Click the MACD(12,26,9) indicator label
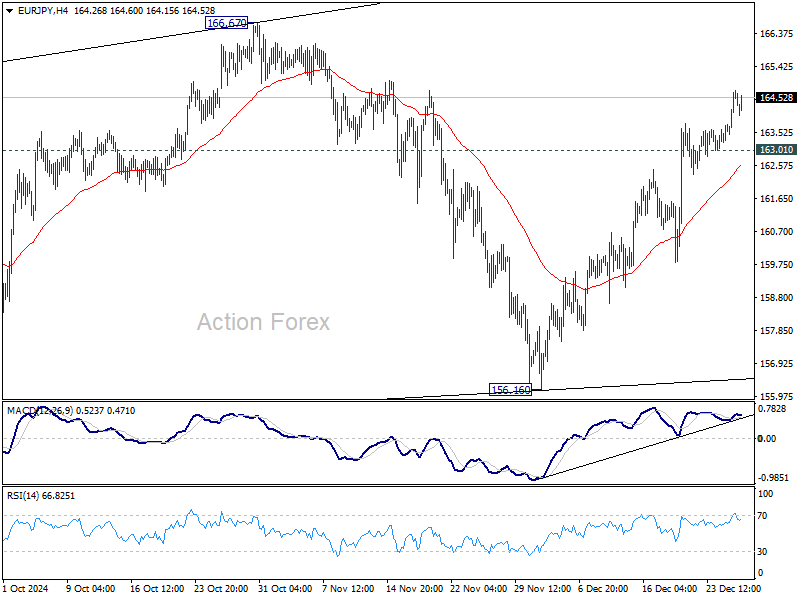This screenshot has height=600, width=800. tap(40, 411)
